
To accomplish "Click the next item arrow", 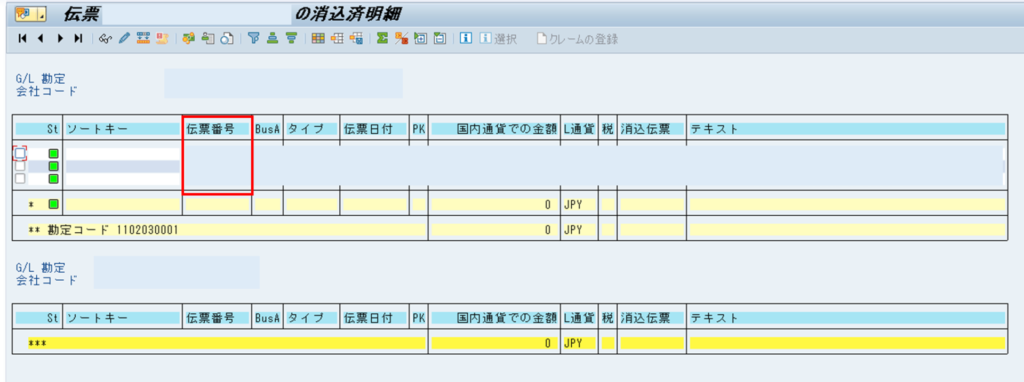I will tap(60, 39).
